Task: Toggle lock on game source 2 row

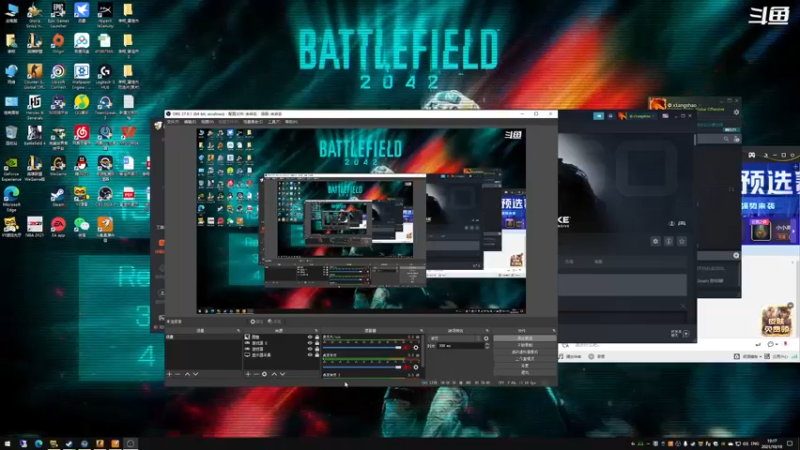Action: click(x=317, y=343)
